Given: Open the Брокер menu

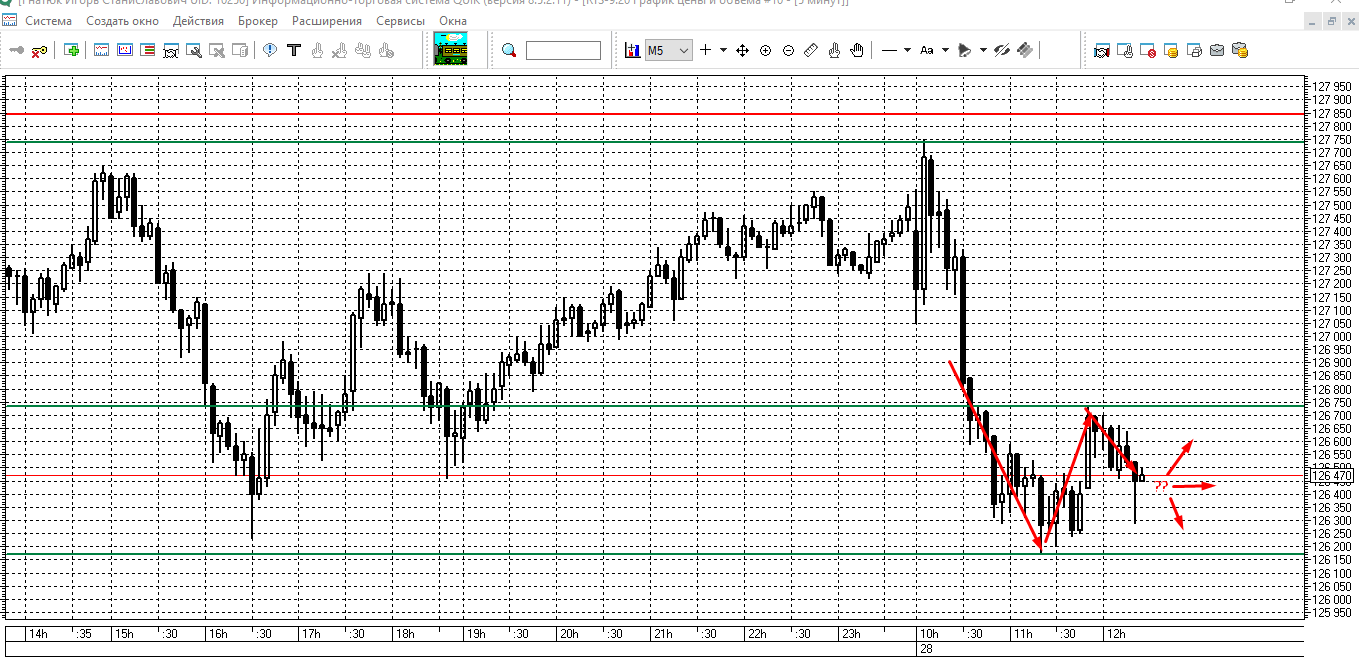Looking at the screenshot, I should (258, 20).
